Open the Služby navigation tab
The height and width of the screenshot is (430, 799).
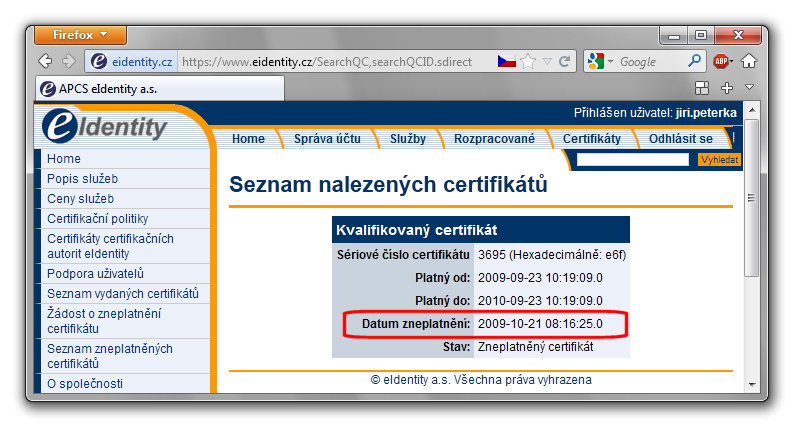coord(408,139)
